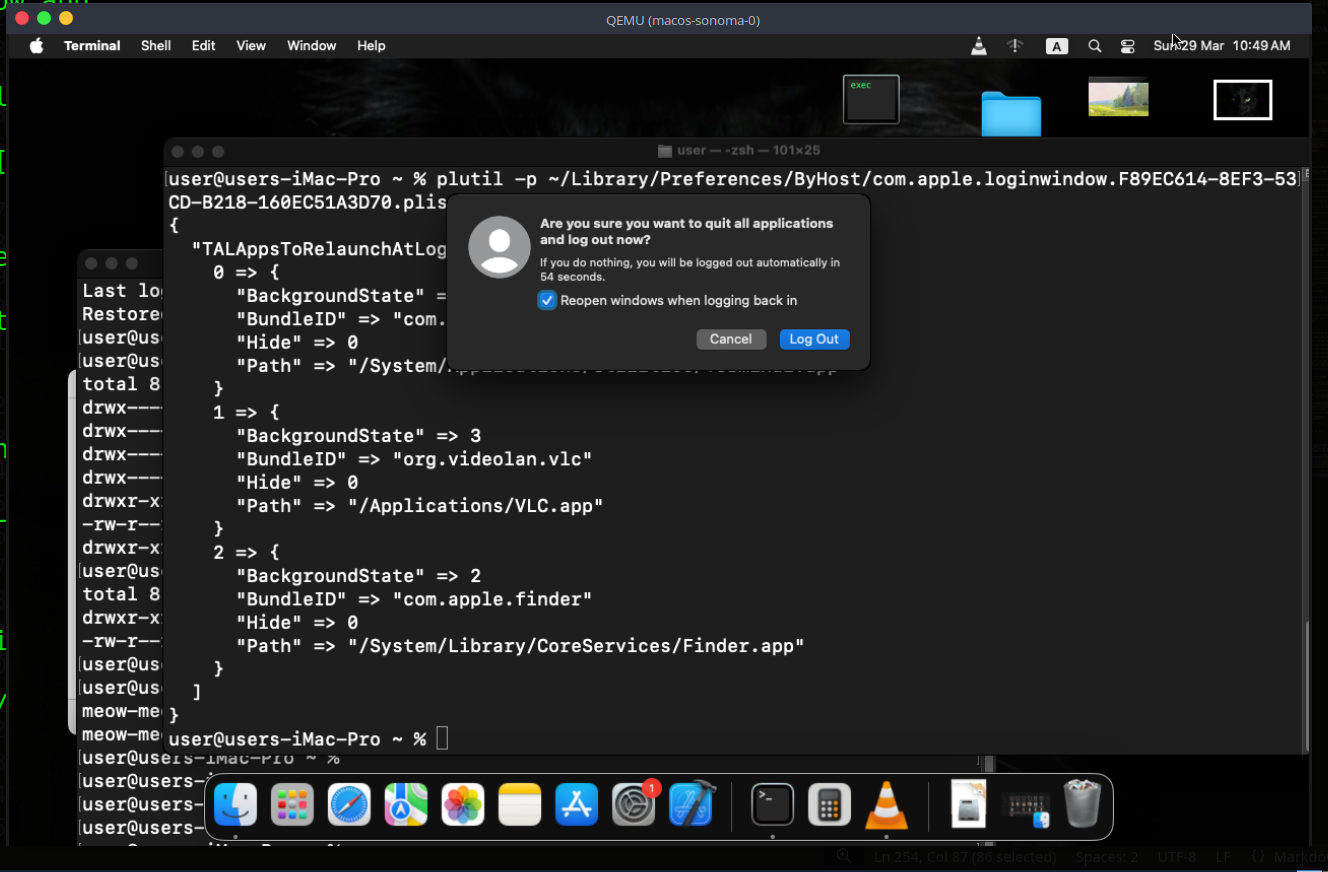Click the VLC cone icon in menu bar

(x=979, y=45)
